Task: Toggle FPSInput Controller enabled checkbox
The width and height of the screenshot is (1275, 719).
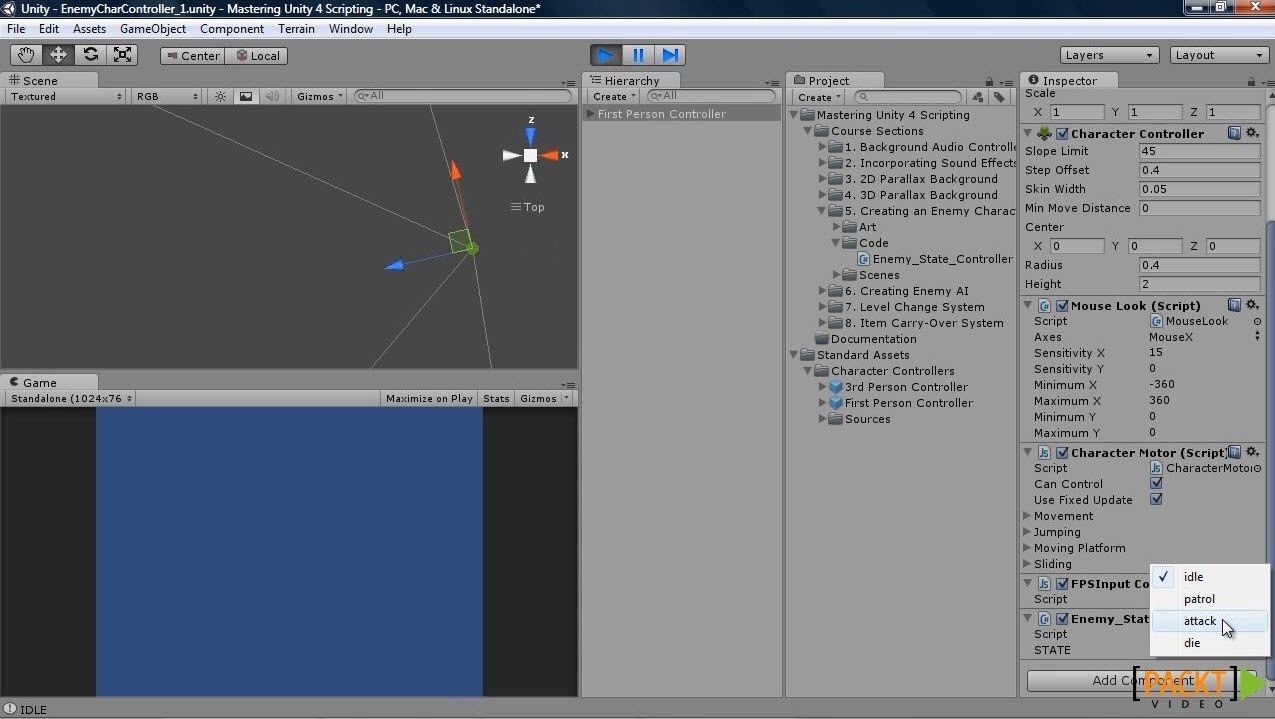Action: point(1063,583)
